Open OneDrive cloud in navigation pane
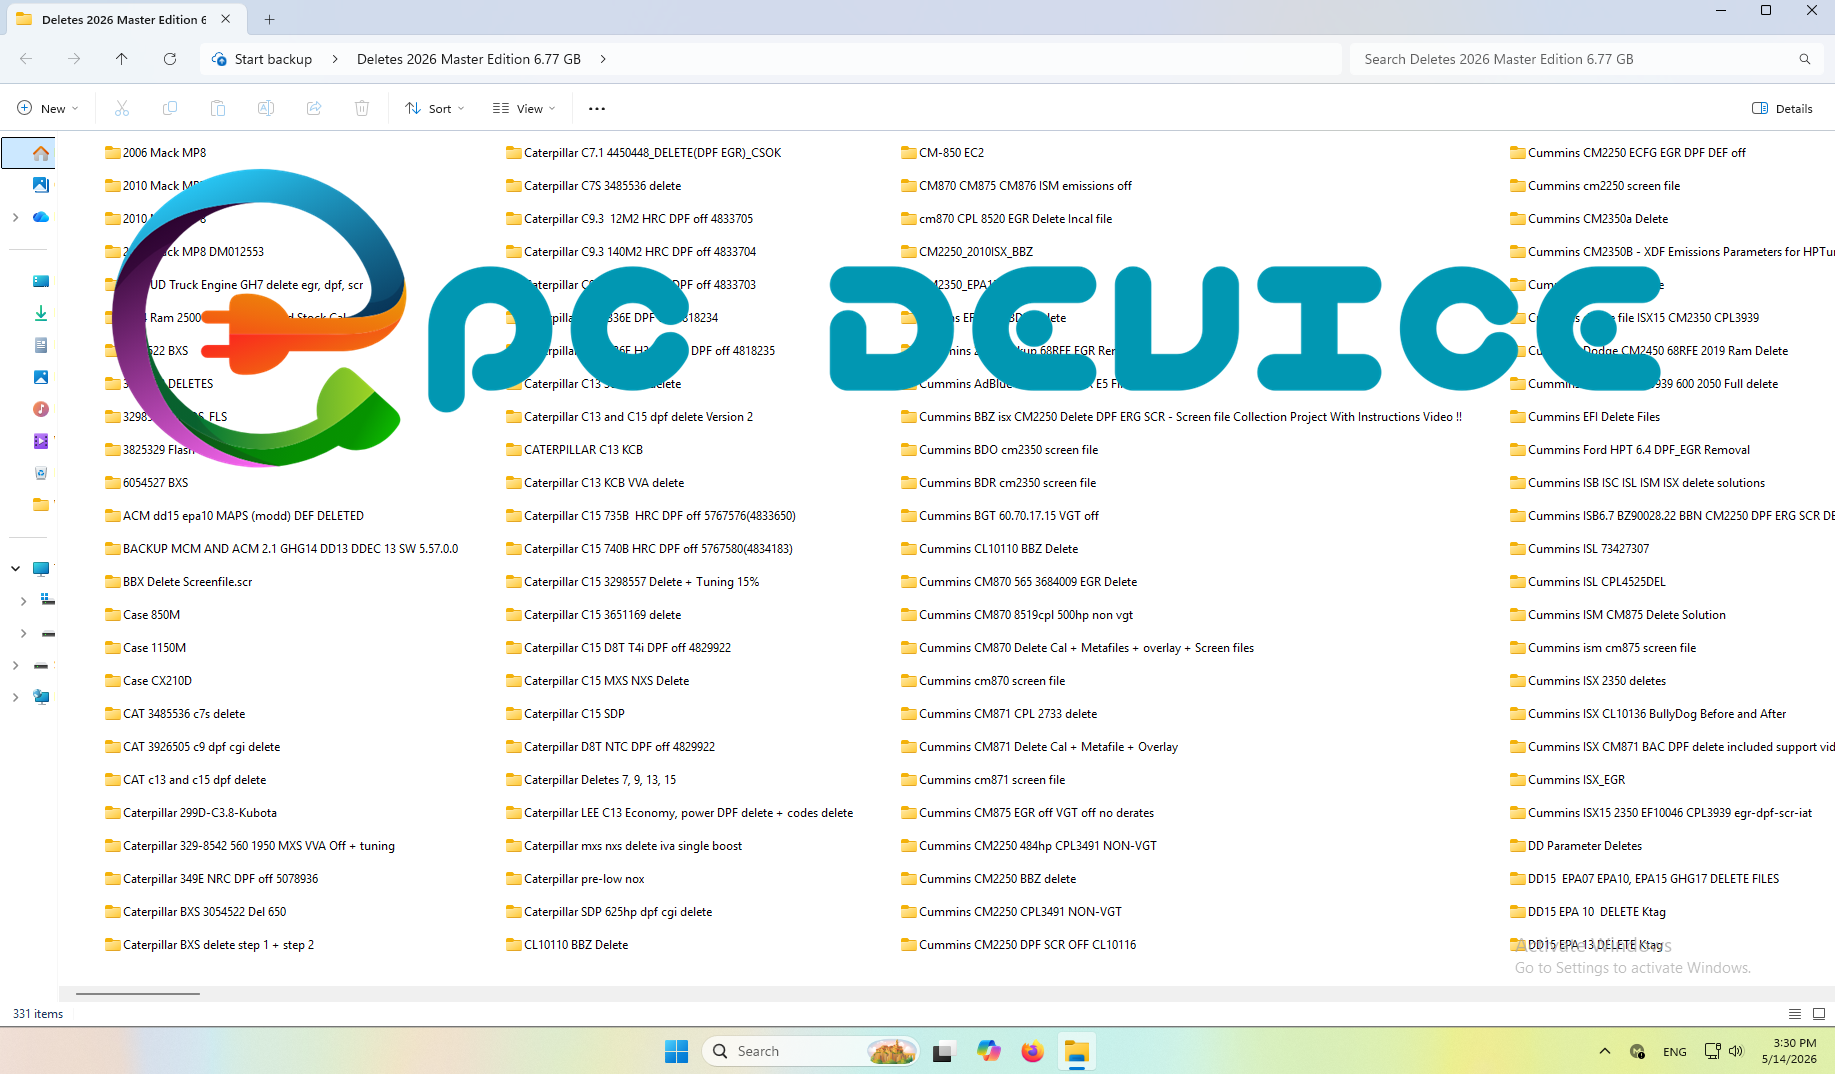This screenshot has height=1074, width=1835. coord(41,217)
